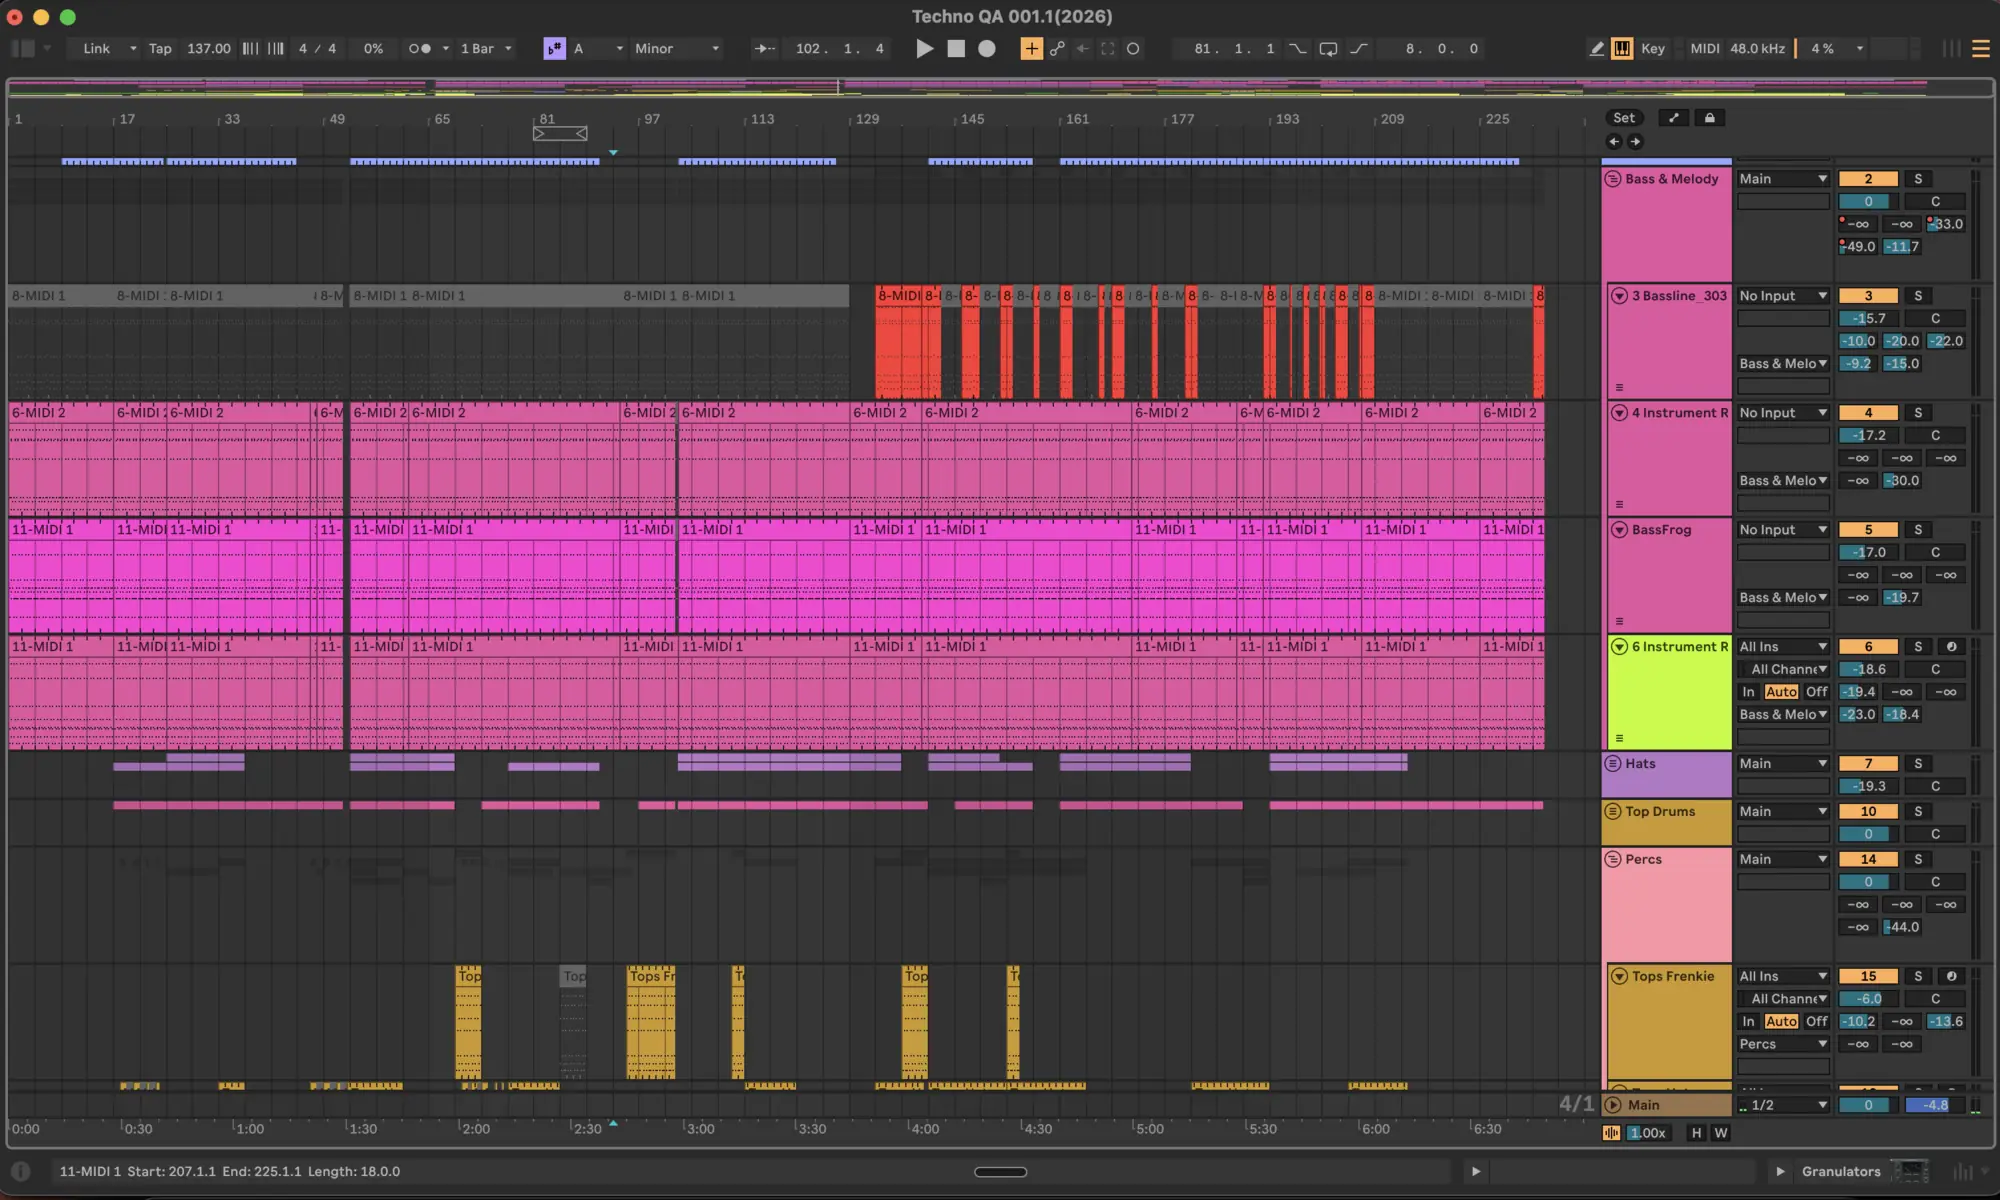Click the Stop transport button
This screenshot has width=2000, height=1200.
(956, 48)
